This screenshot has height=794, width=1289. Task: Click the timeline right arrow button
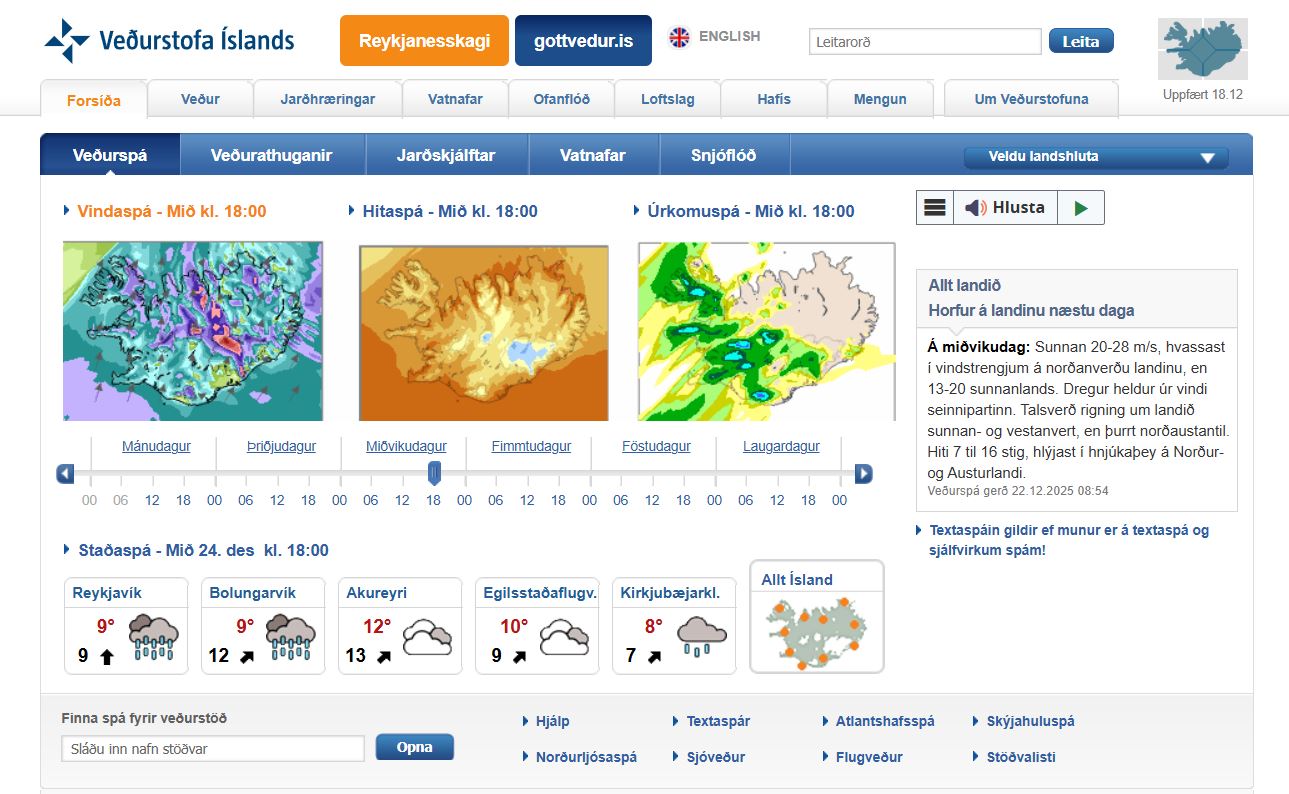[863, 474]
